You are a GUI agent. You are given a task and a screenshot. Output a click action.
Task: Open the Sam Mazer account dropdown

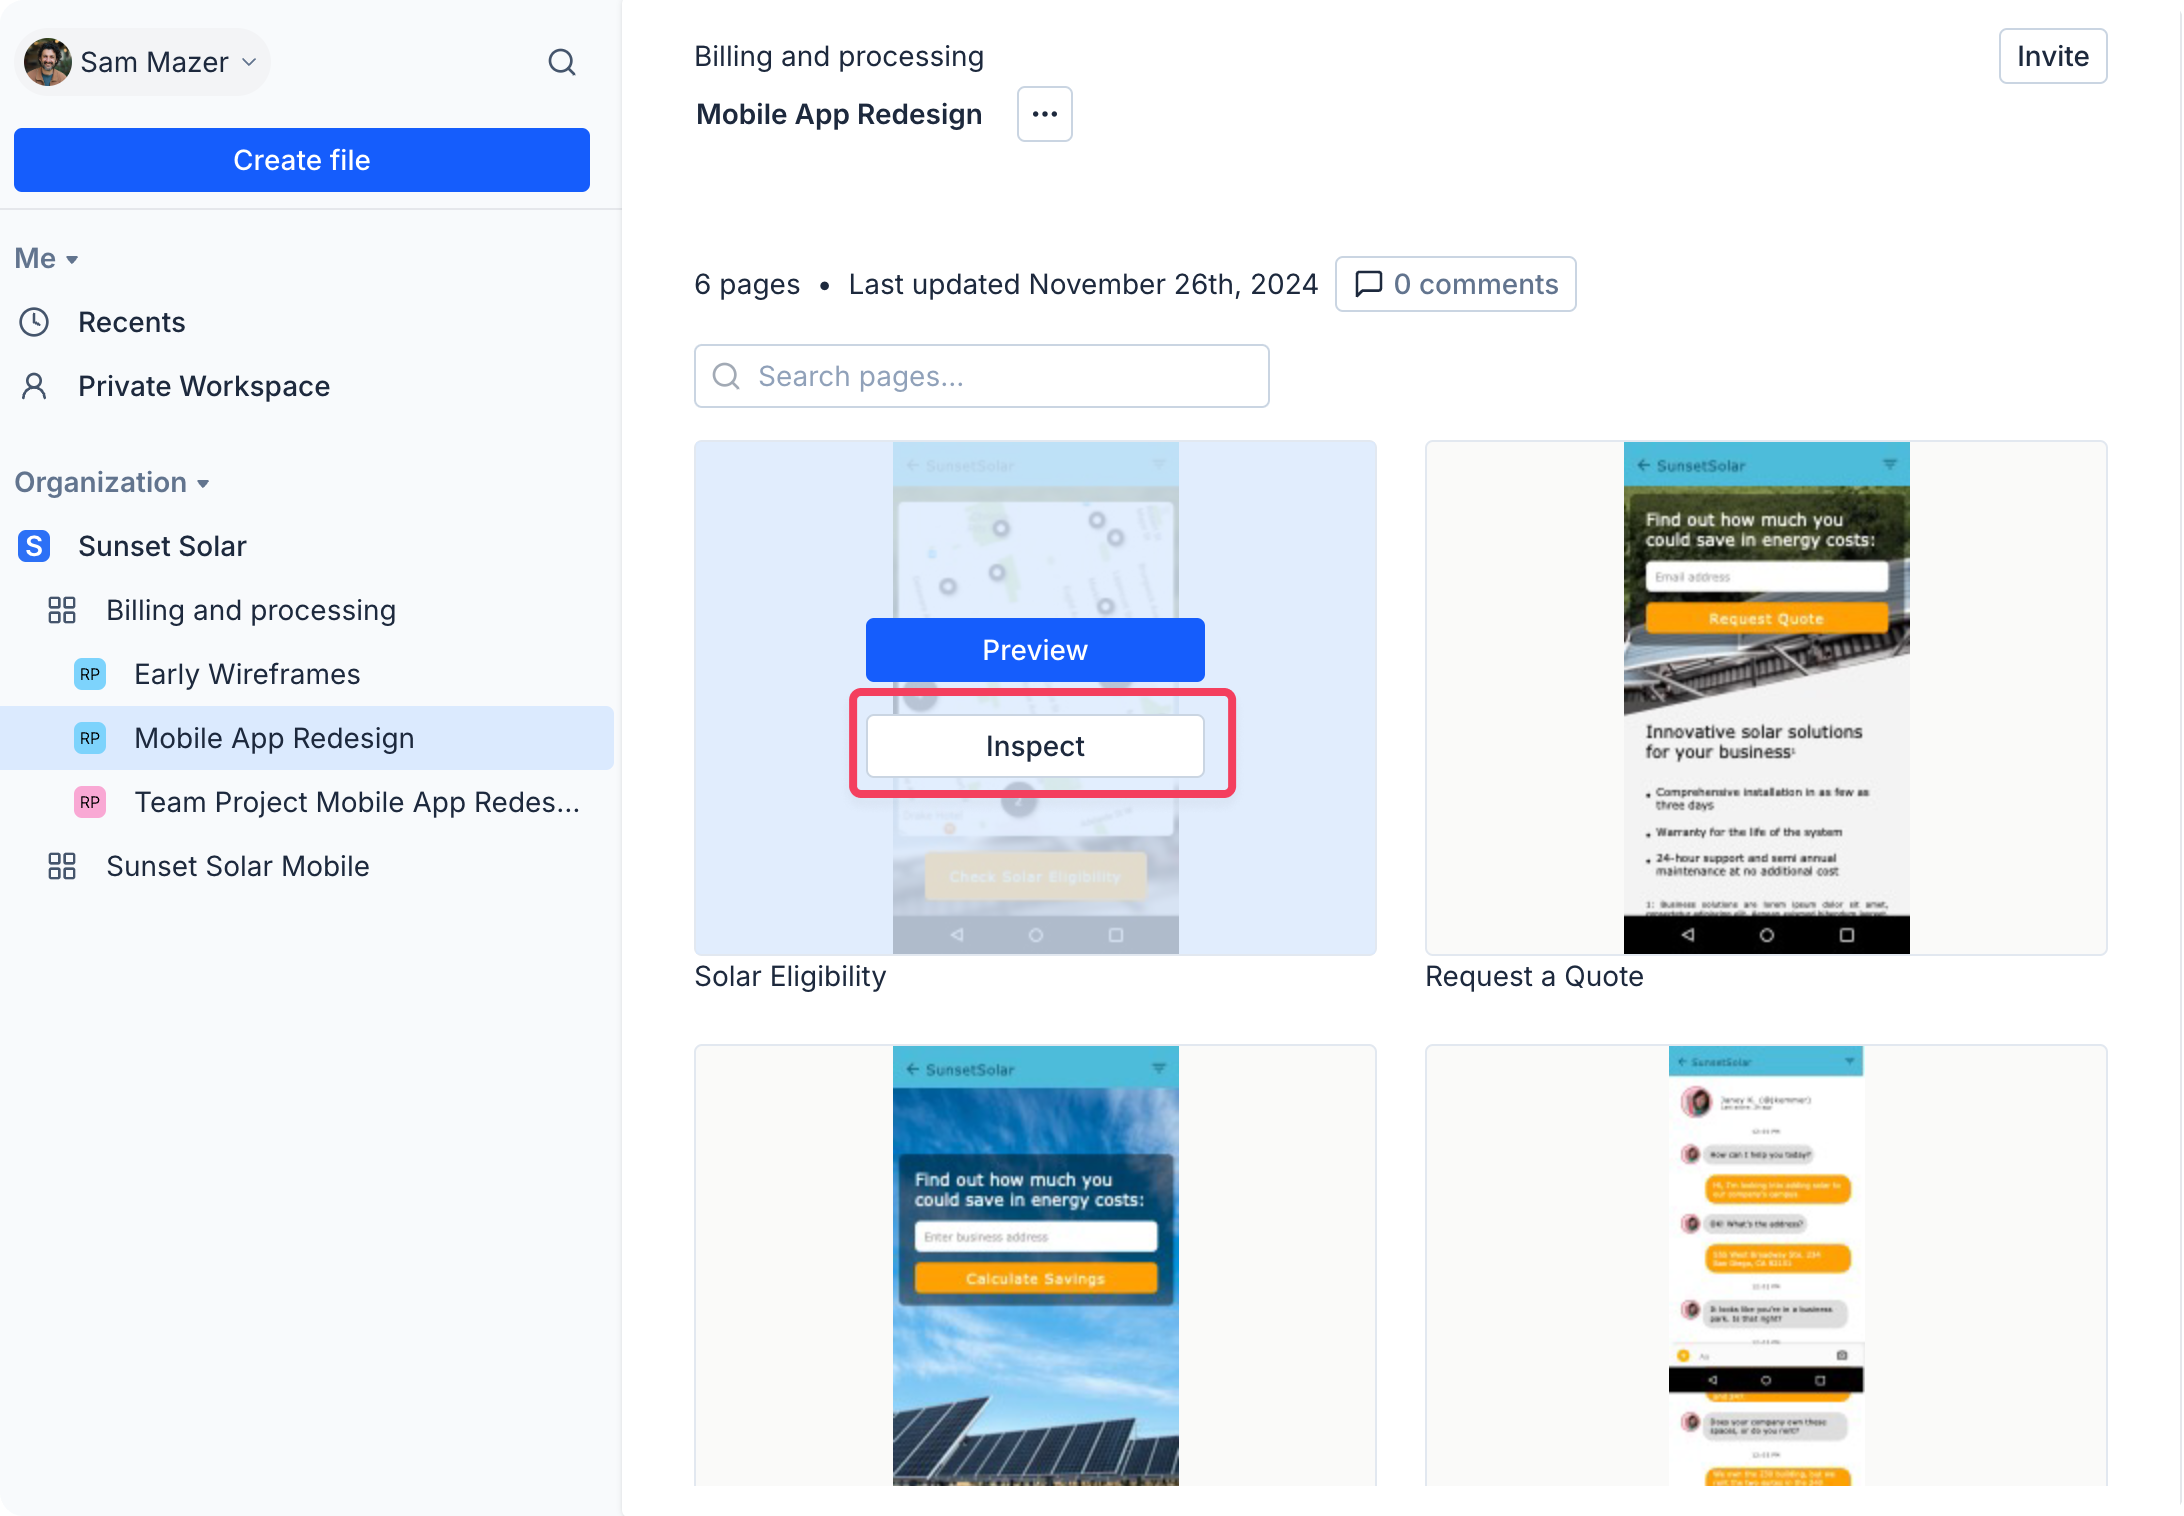pyautogui.click(x=248, y=62)
